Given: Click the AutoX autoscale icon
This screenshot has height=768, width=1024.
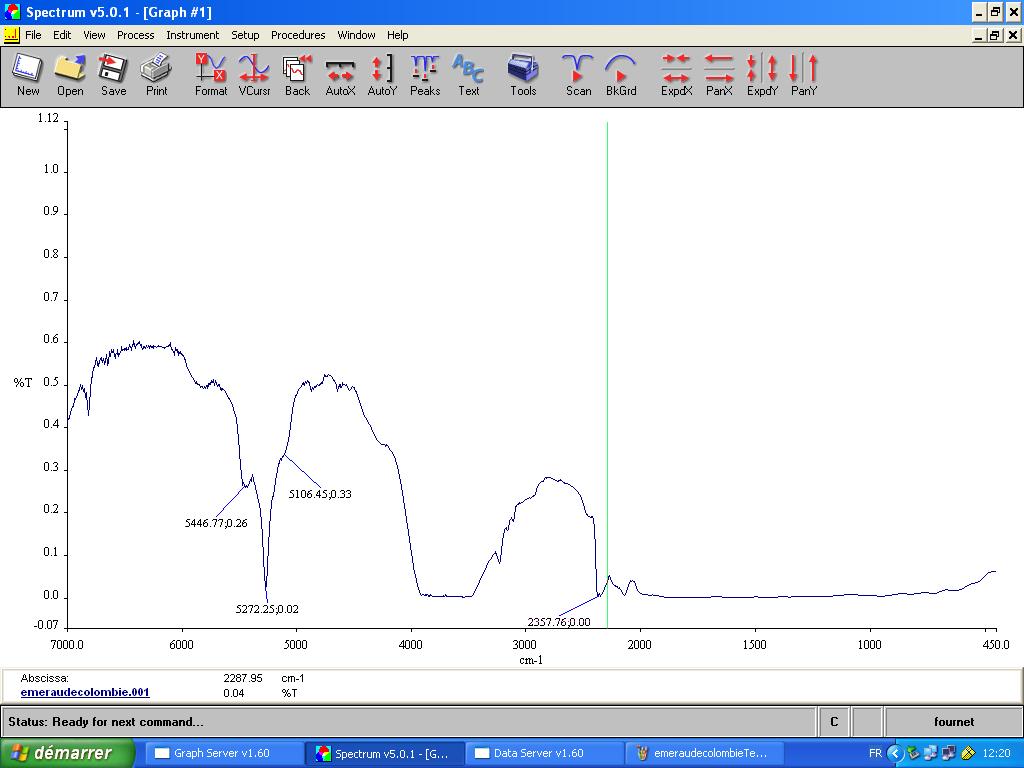Looking at the screenshot, I should click(x=340, y=75).
